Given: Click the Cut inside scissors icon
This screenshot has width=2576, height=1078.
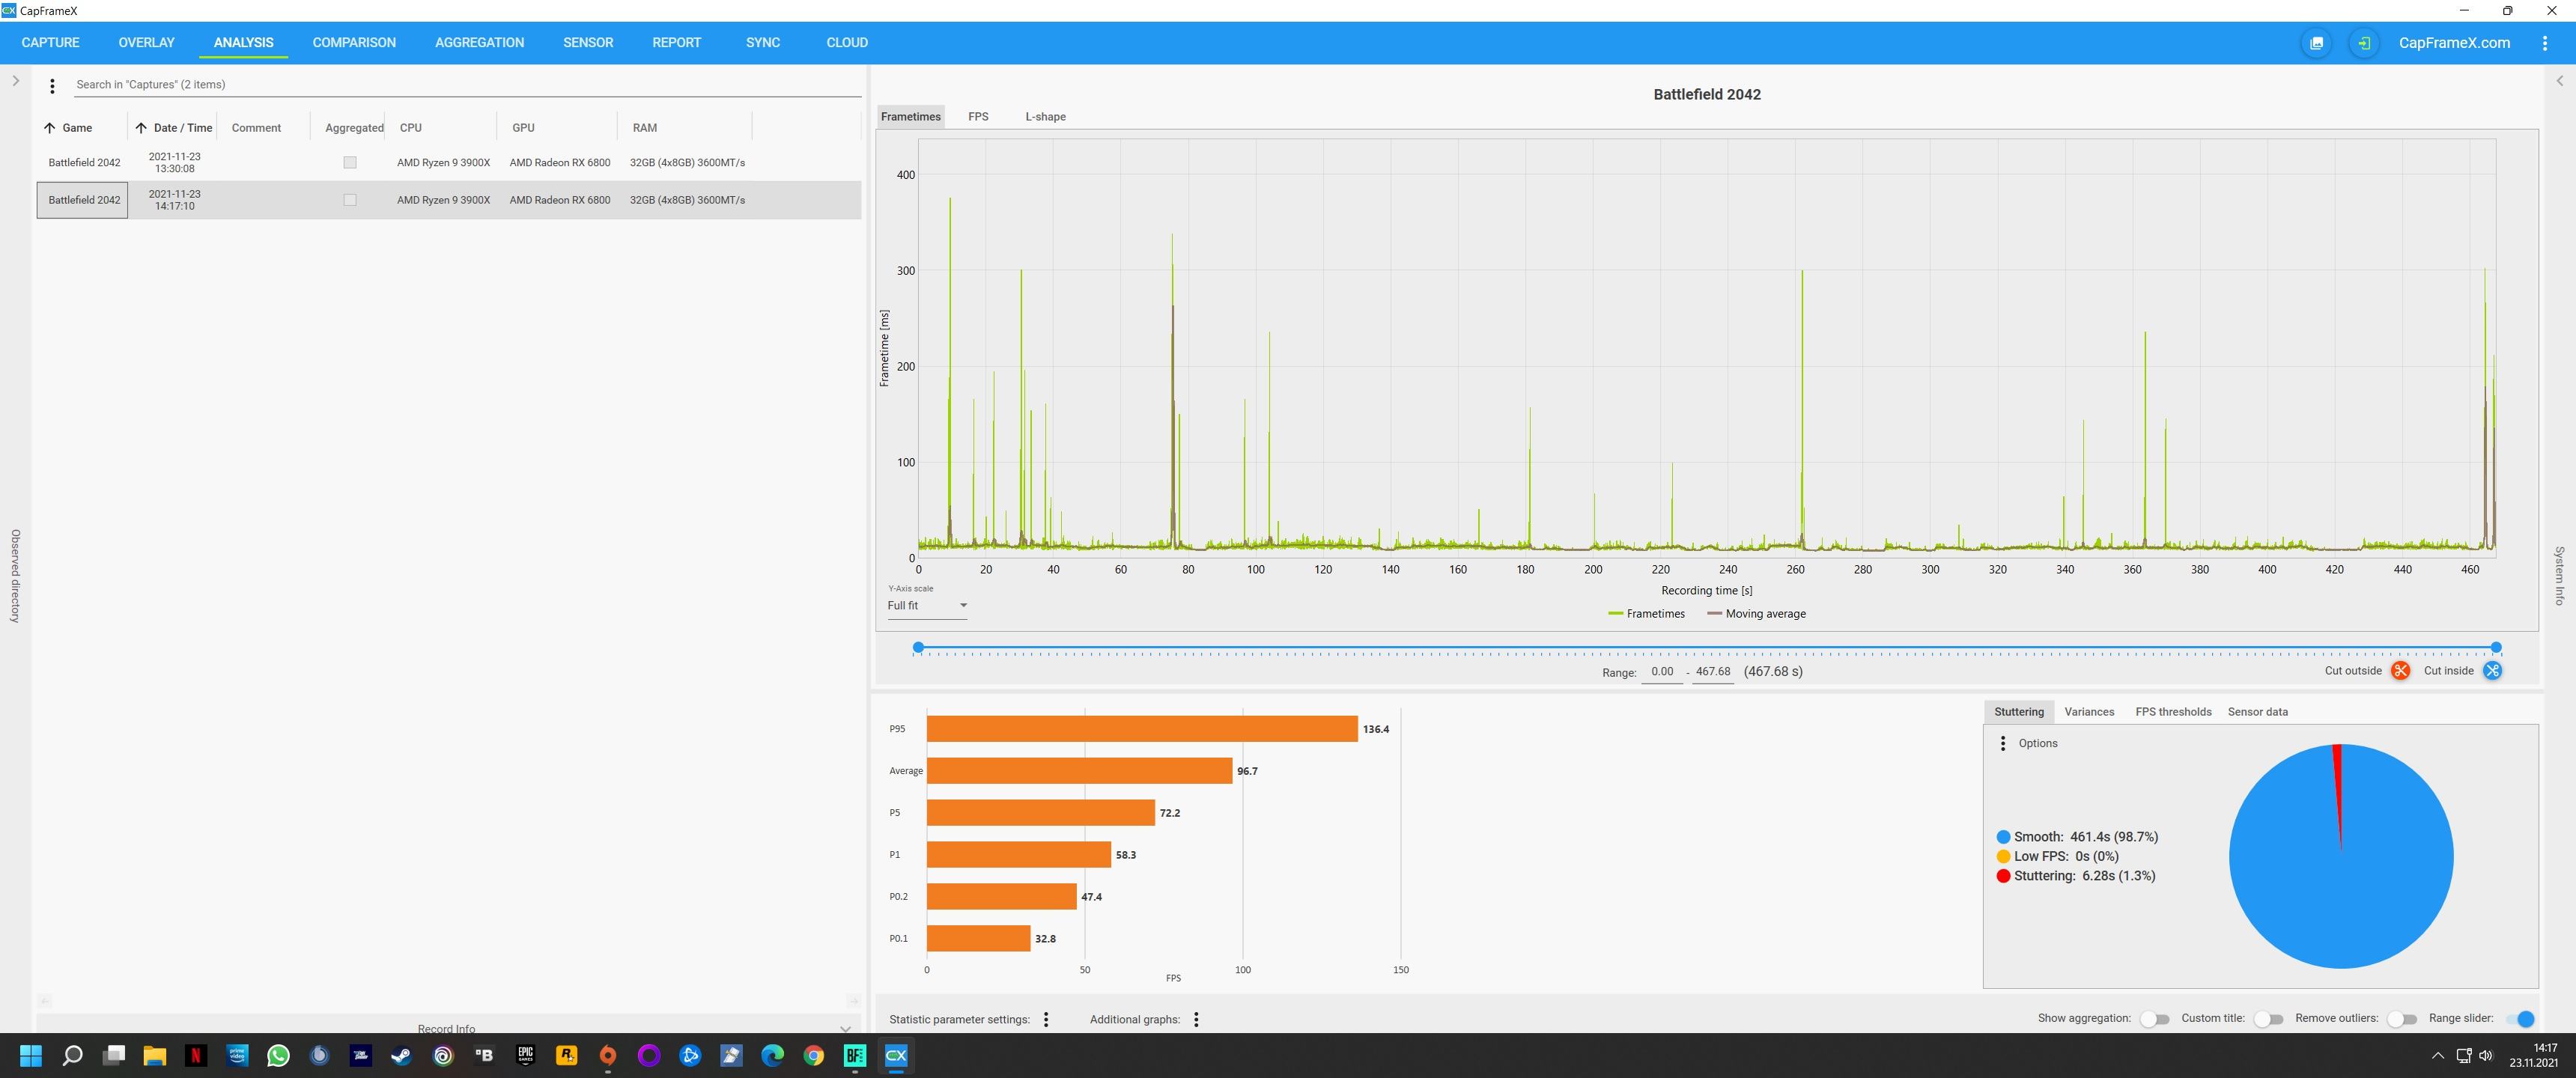Looking at the screenshot, I should click(x=2492, y=671).
